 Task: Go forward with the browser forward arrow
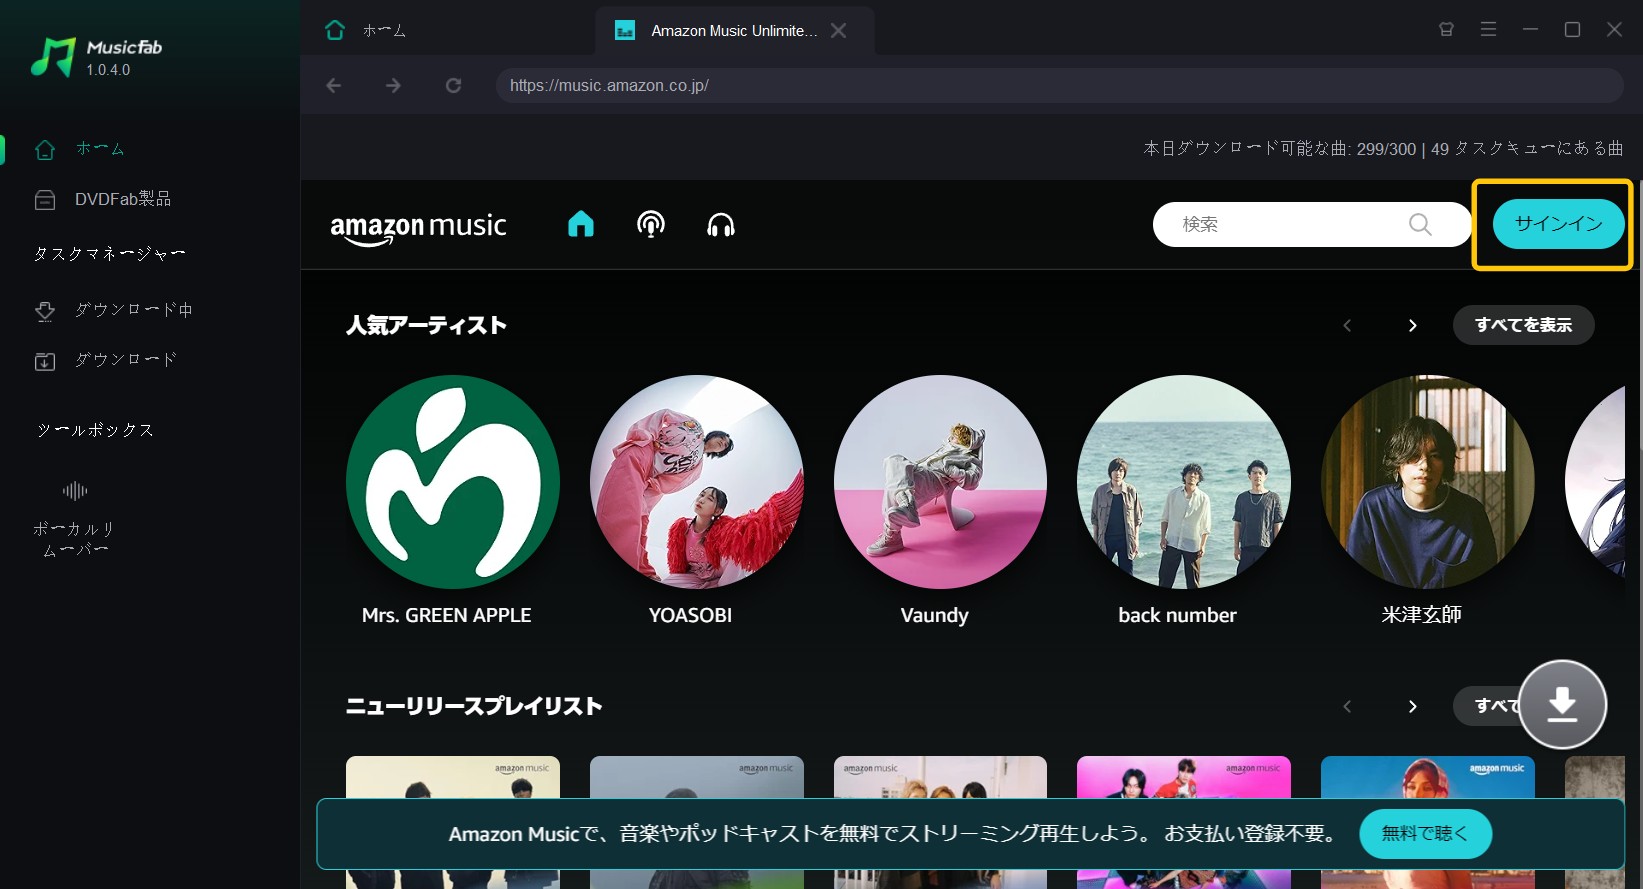click(394, 86)
